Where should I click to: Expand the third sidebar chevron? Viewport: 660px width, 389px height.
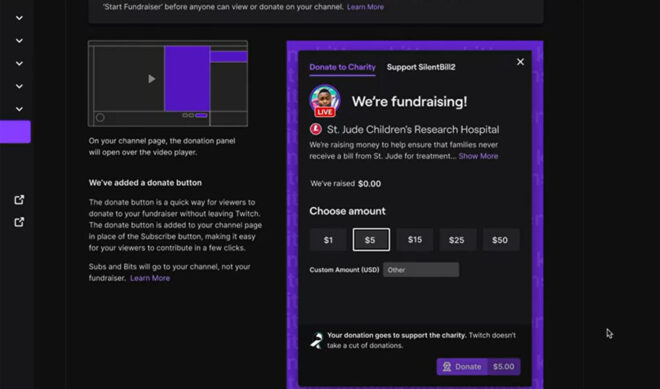click(19, 64)
